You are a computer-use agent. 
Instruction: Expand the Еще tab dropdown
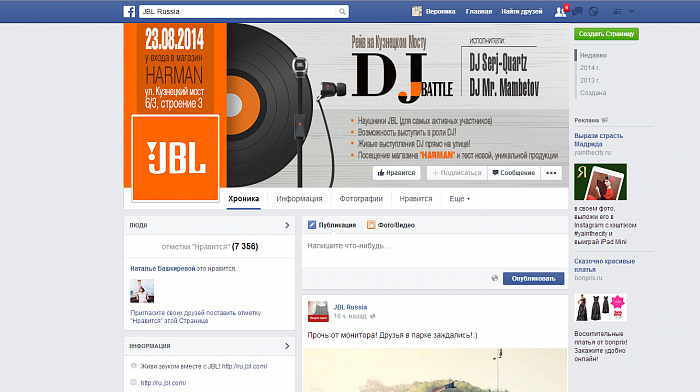pyautogui.click(x=459, y=199)
